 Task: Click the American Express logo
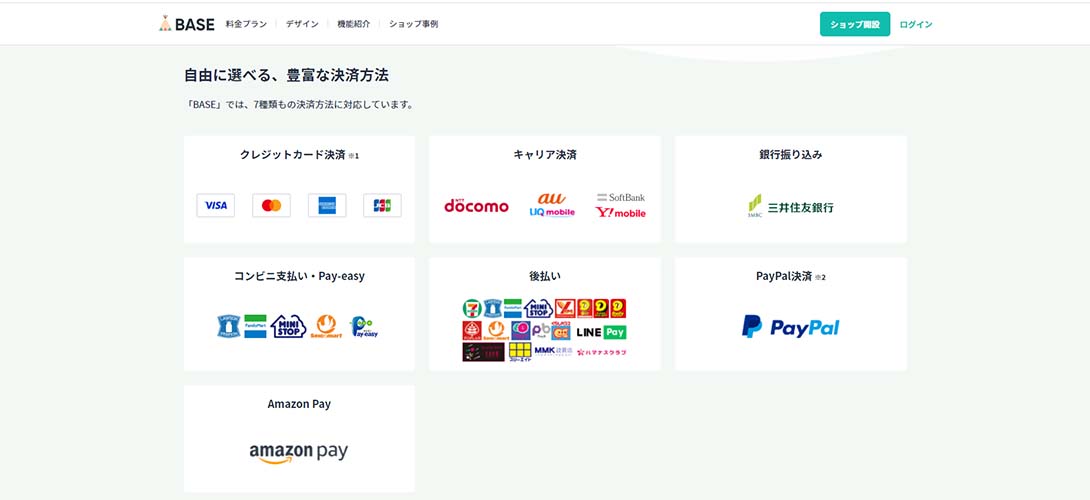click(x=327, y=205)
